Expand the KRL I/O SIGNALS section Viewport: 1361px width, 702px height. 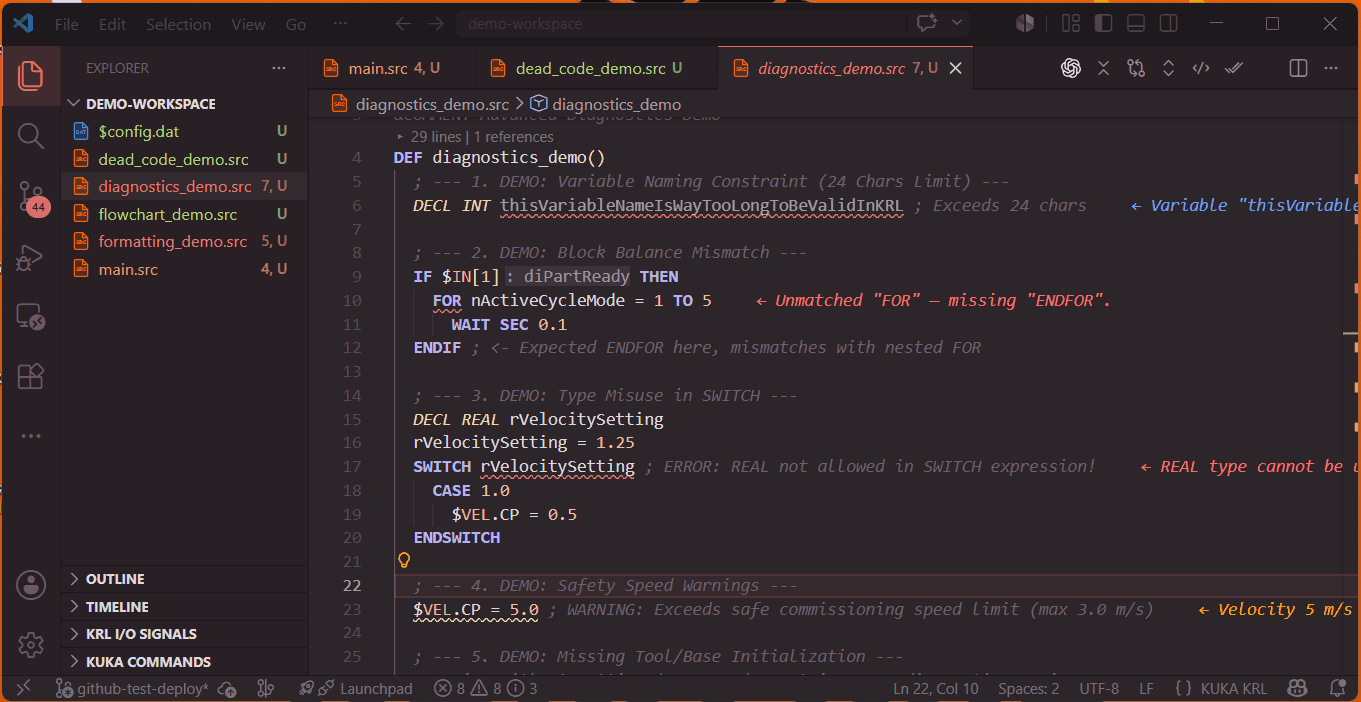[185, 634]
